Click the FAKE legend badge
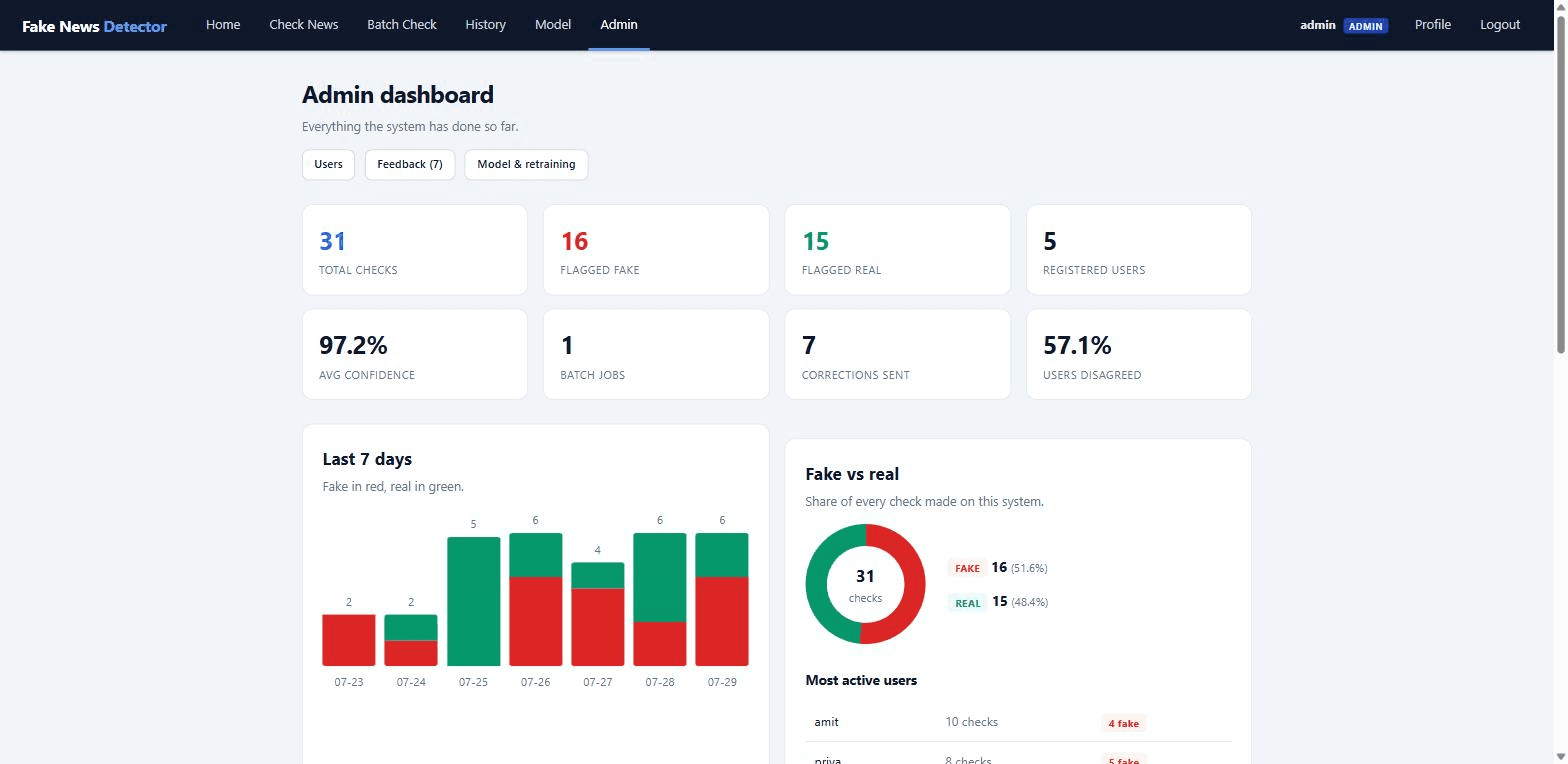The width and height of the screenshot is (1568, 764). tap(967, 568)
